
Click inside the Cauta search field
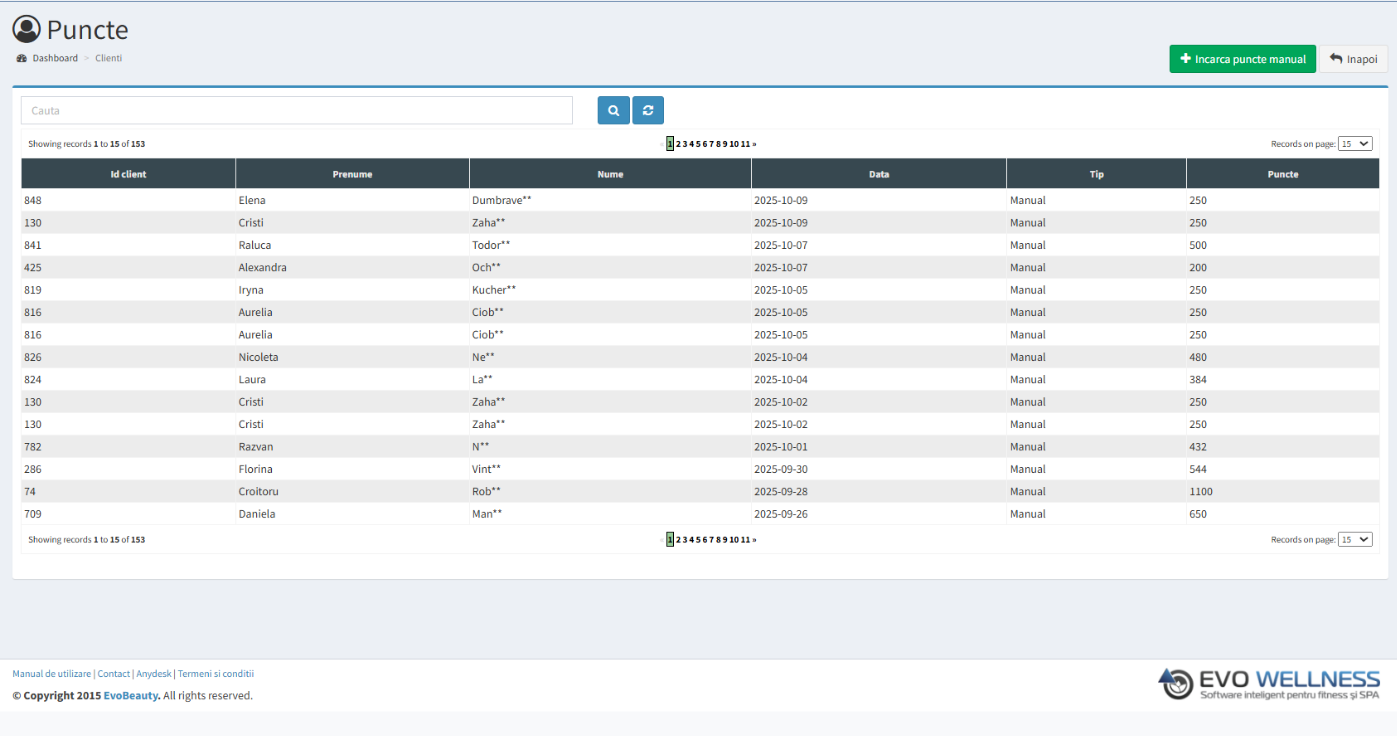(296, 110)
